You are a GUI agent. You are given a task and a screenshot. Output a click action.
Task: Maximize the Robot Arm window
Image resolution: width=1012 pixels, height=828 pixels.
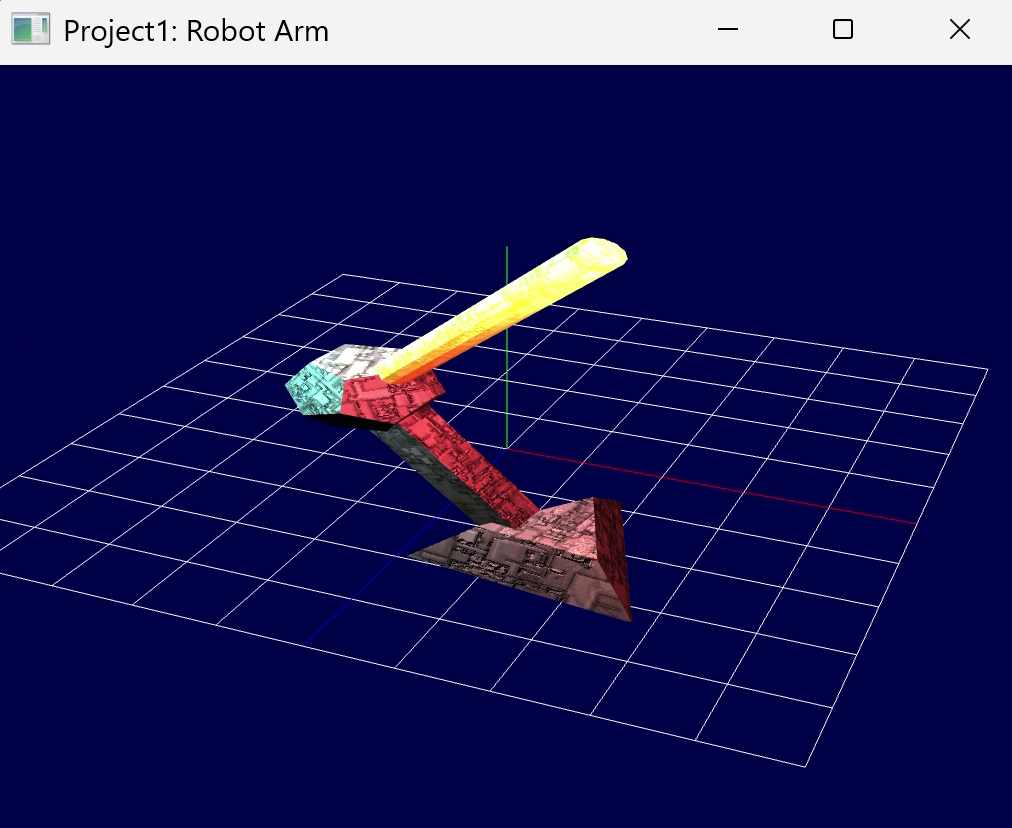(x=843, y=30)
